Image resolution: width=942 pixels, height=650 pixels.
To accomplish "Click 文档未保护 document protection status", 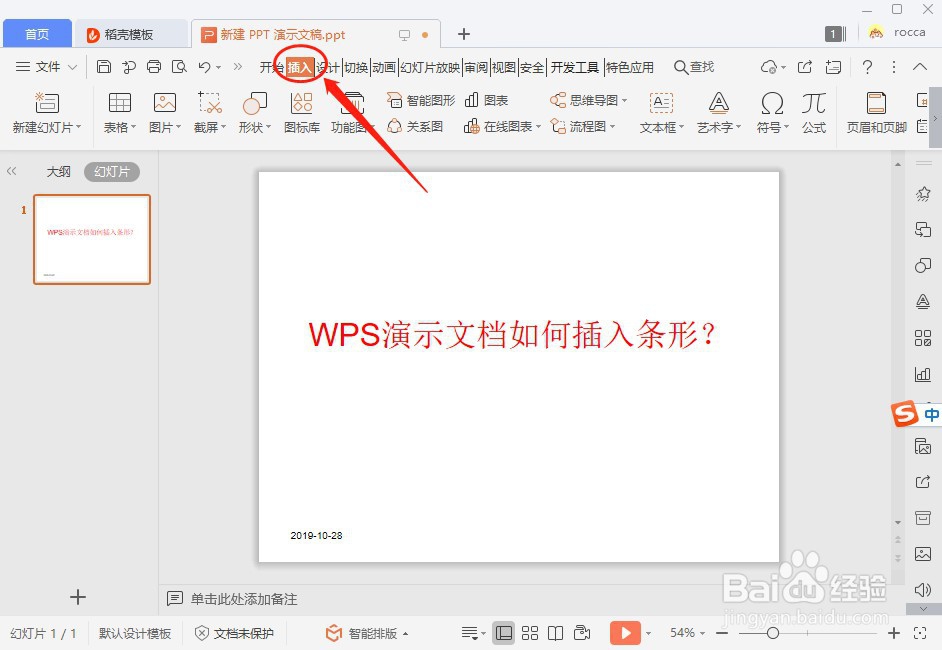I will [234, 633].
